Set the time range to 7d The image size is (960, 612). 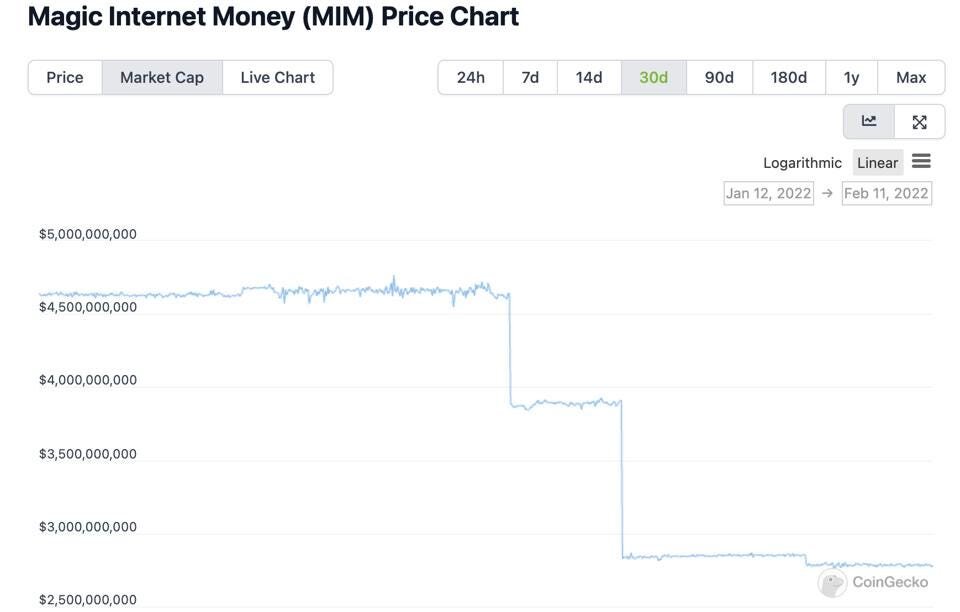530,78
